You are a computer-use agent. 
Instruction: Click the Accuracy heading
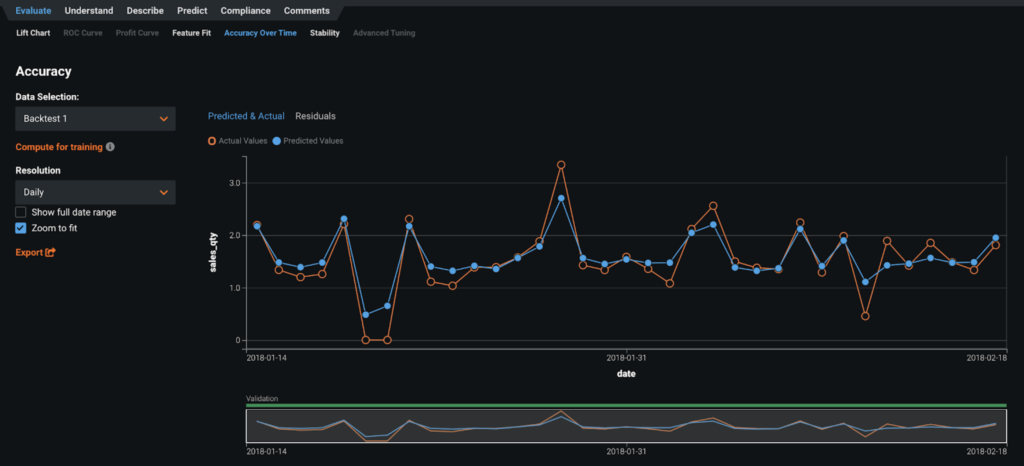43,72
